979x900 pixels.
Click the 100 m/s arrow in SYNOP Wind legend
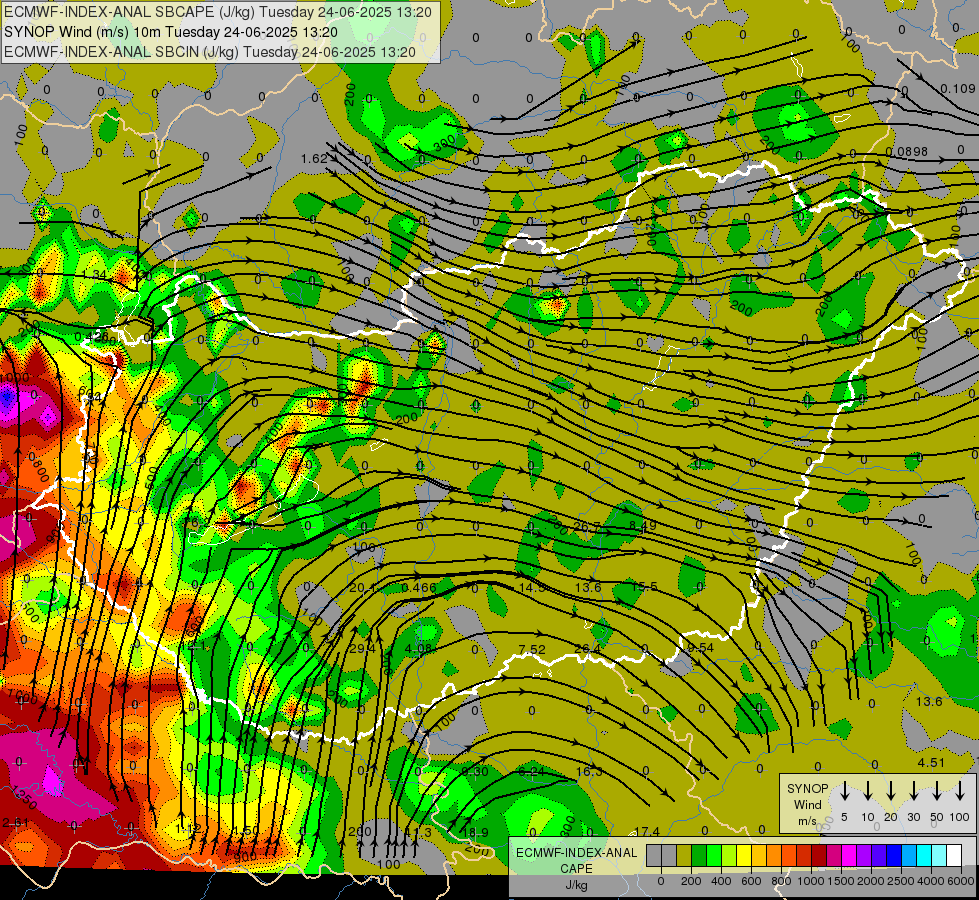[960, 791]
